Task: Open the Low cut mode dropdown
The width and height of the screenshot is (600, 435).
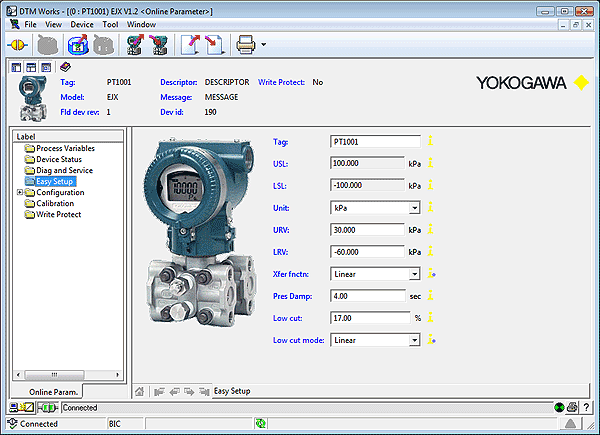Action: coord(414,340)
